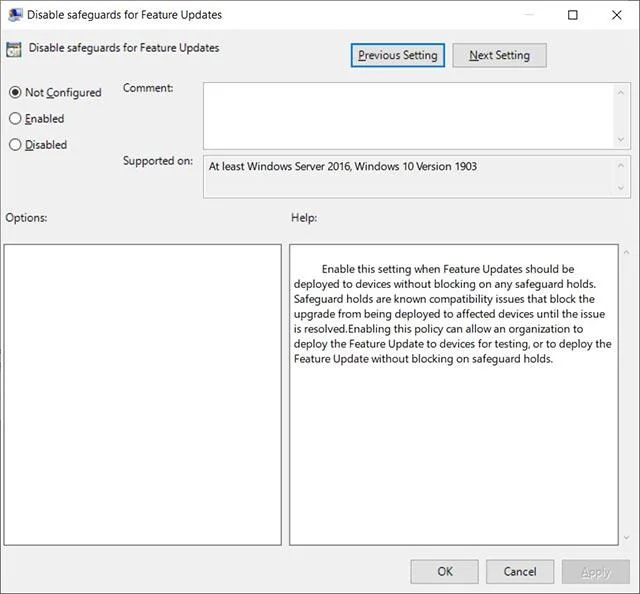Click the policy setting icon beside heading
The width and height of the screenshot is (640, 594).
point(14,49)
